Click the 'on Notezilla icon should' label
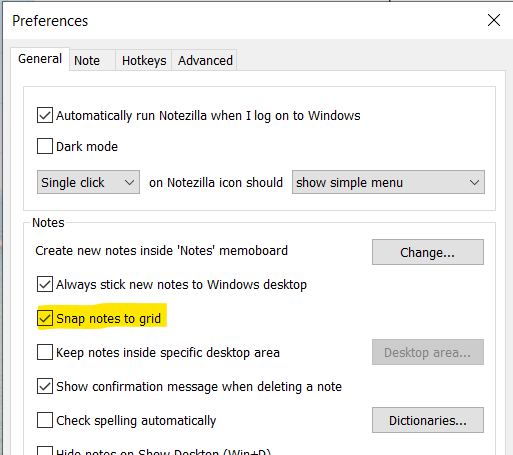This screenshot has width=513, height=455. point(216,183)
